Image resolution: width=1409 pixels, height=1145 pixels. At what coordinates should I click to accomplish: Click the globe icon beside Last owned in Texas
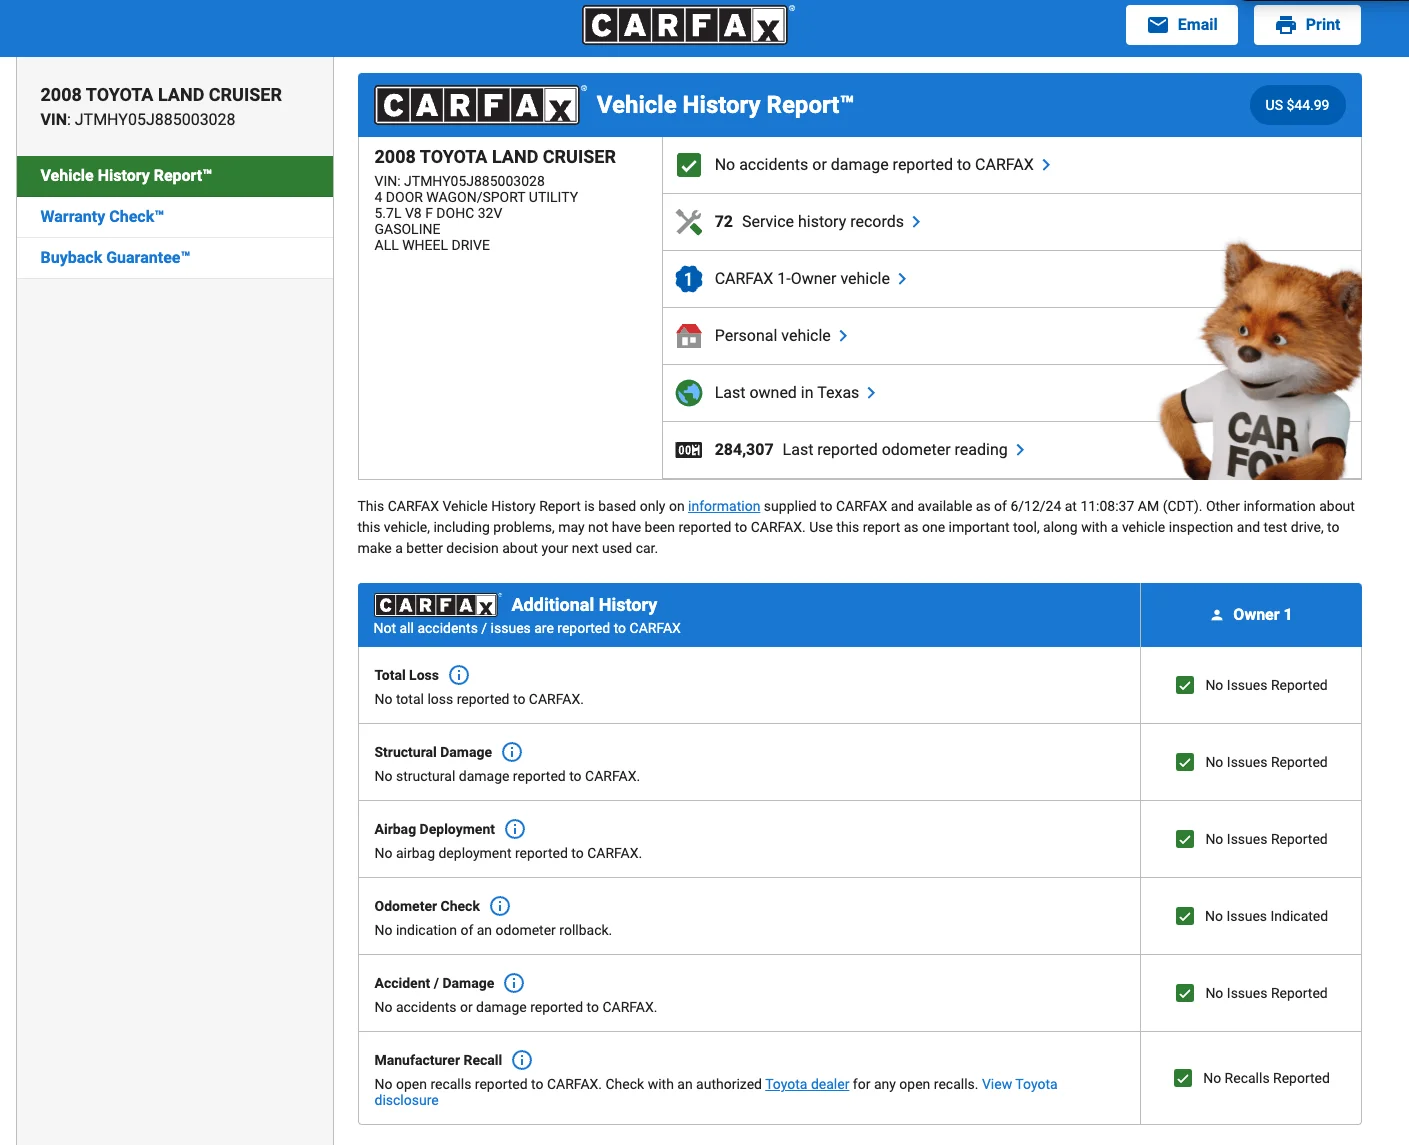pos(689,393)
